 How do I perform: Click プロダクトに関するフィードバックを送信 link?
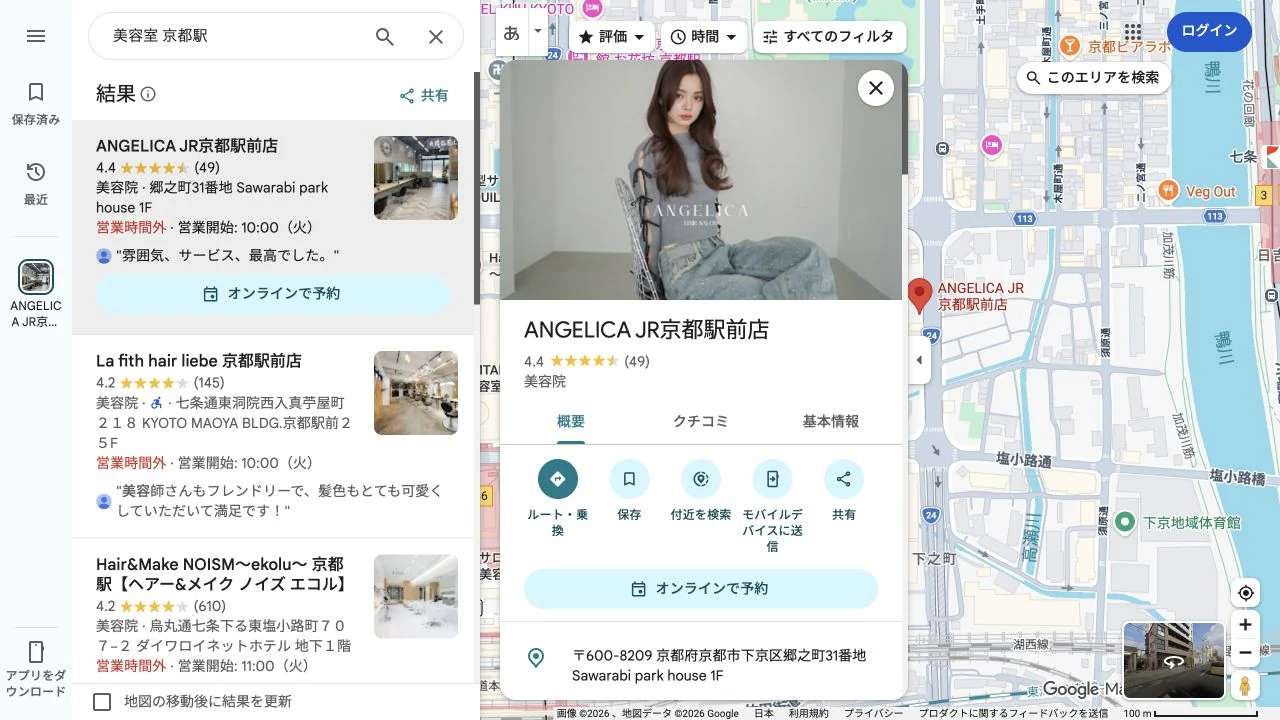point(1013,713)
